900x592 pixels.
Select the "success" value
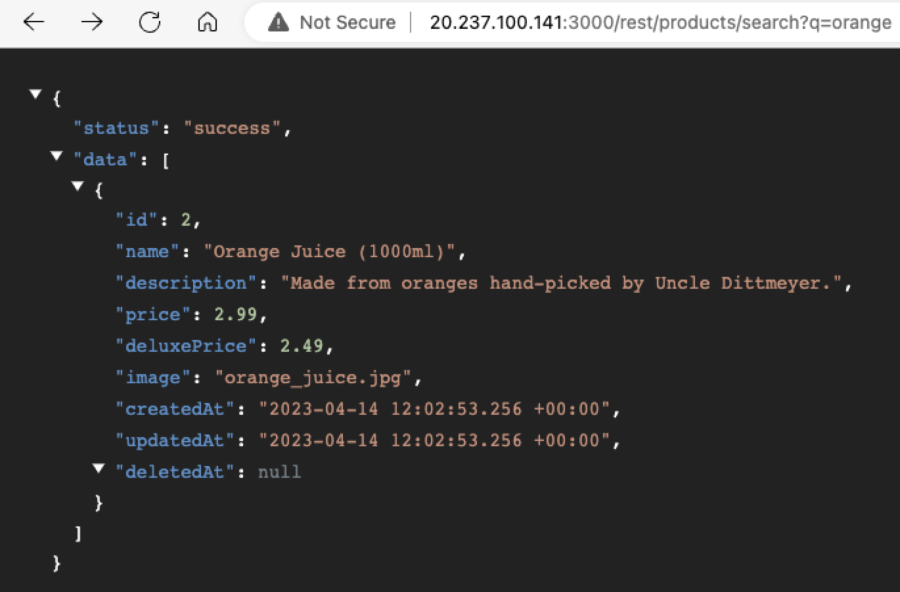(x=232, y=128)
